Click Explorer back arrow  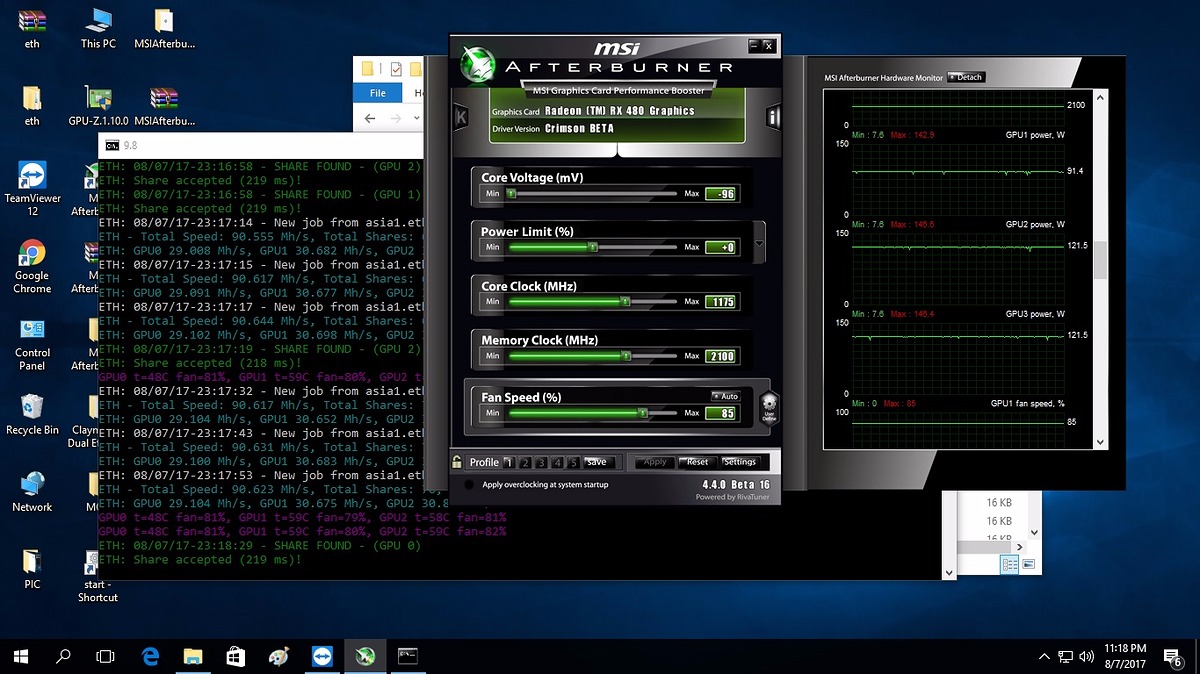click(371, 118)
